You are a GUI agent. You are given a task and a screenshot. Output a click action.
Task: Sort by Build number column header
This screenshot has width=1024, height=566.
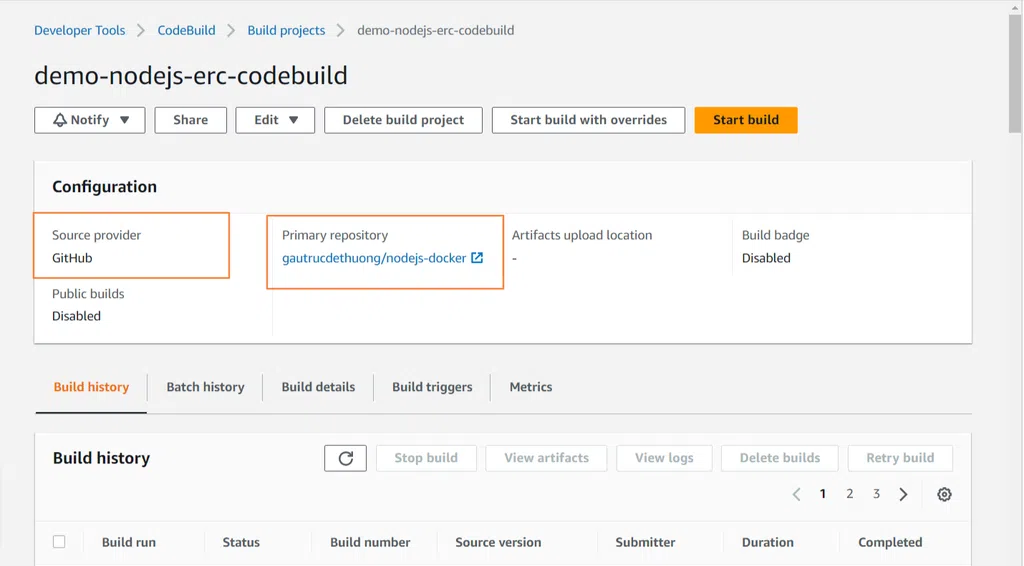click(370, 542)
